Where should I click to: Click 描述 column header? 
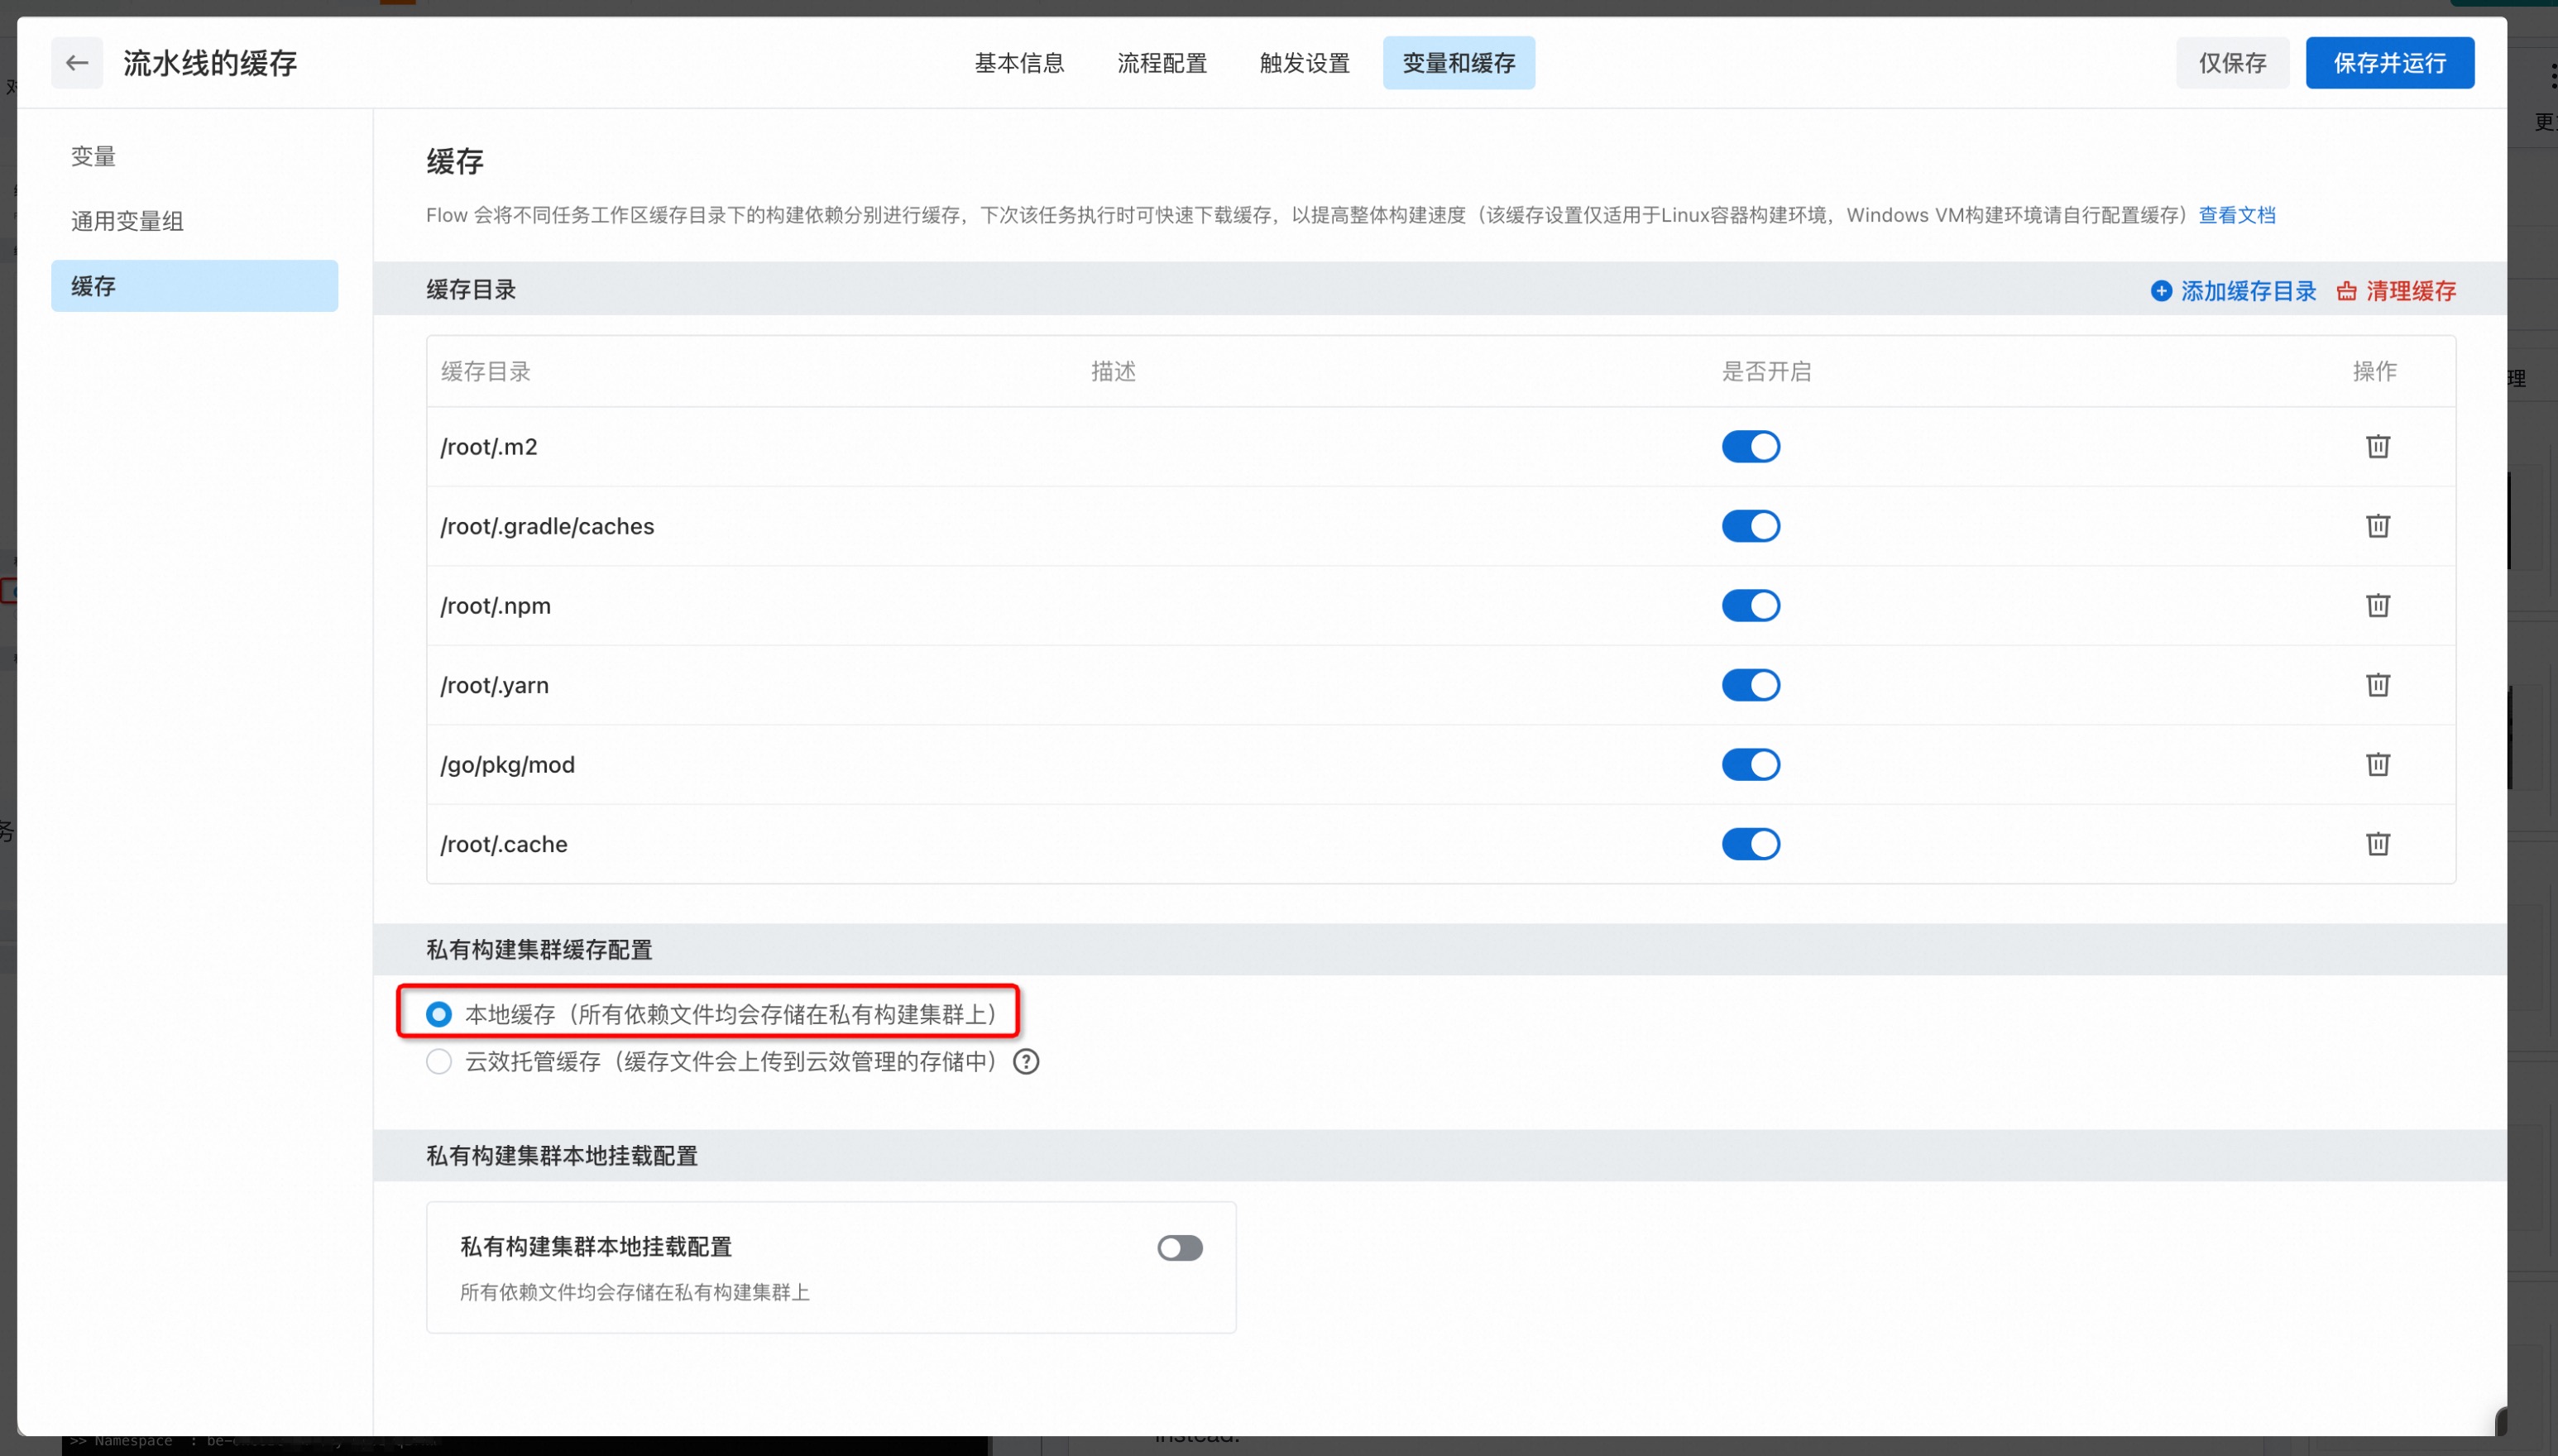1113,371
